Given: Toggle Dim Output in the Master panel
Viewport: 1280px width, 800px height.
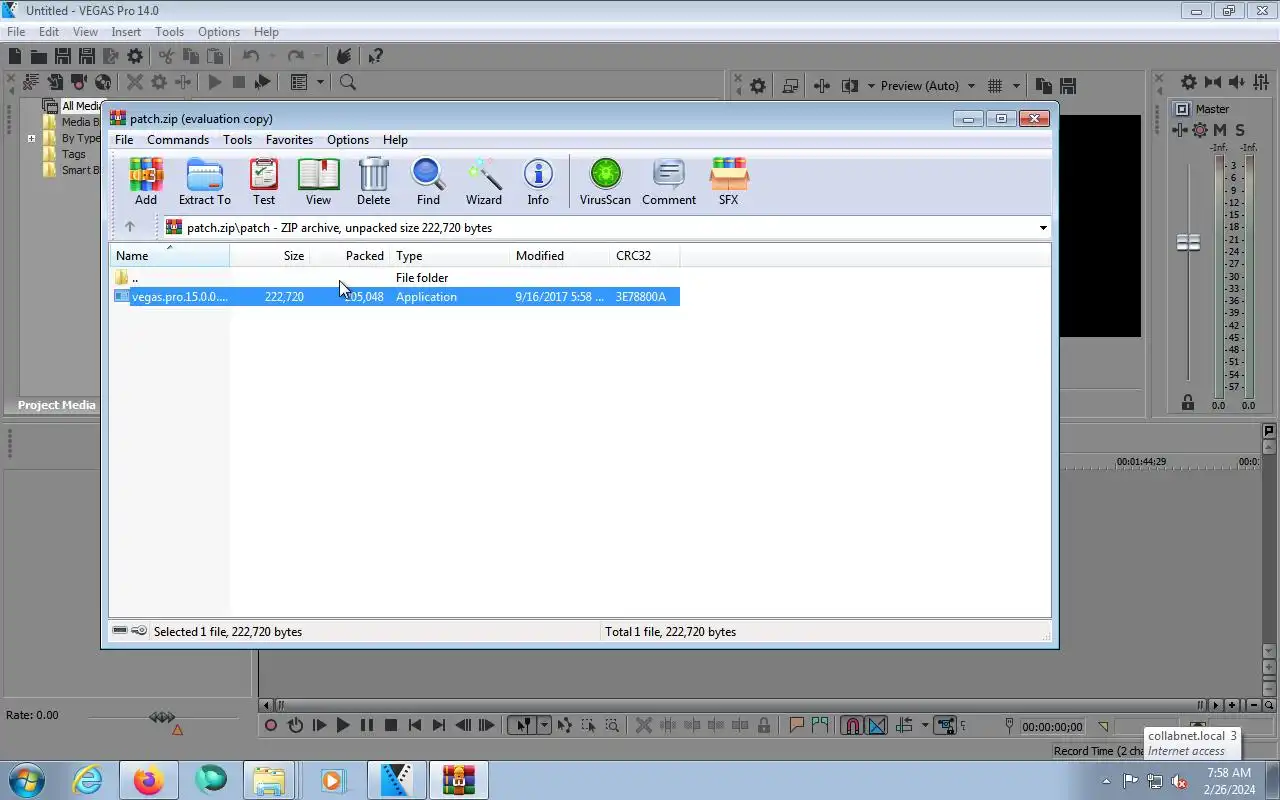Looking at the screenshot, I should (x=1238, y=82).
